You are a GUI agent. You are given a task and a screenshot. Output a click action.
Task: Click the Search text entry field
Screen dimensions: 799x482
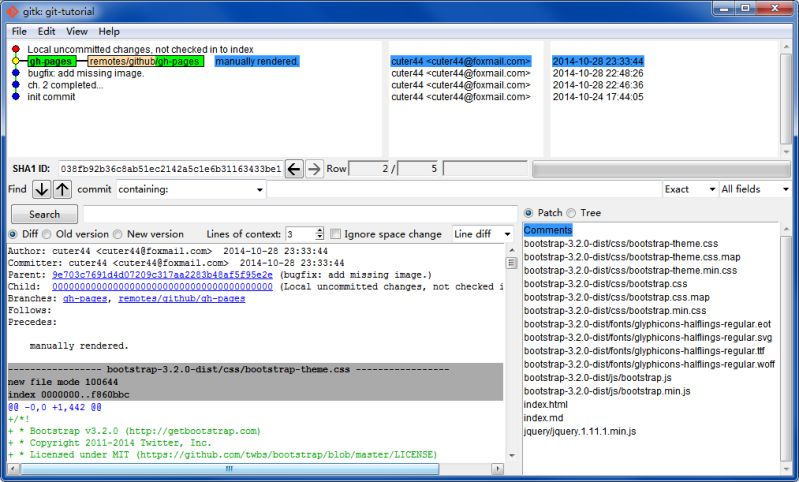300,214
